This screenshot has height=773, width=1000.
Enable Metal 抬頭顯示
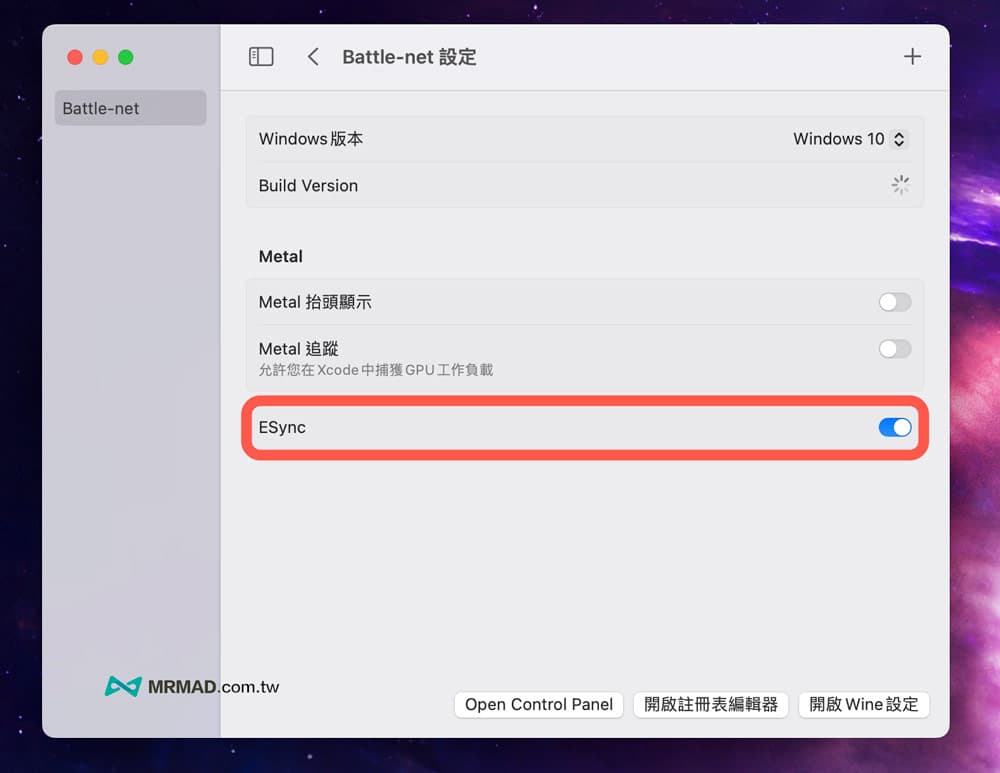[x=894, y=302]
